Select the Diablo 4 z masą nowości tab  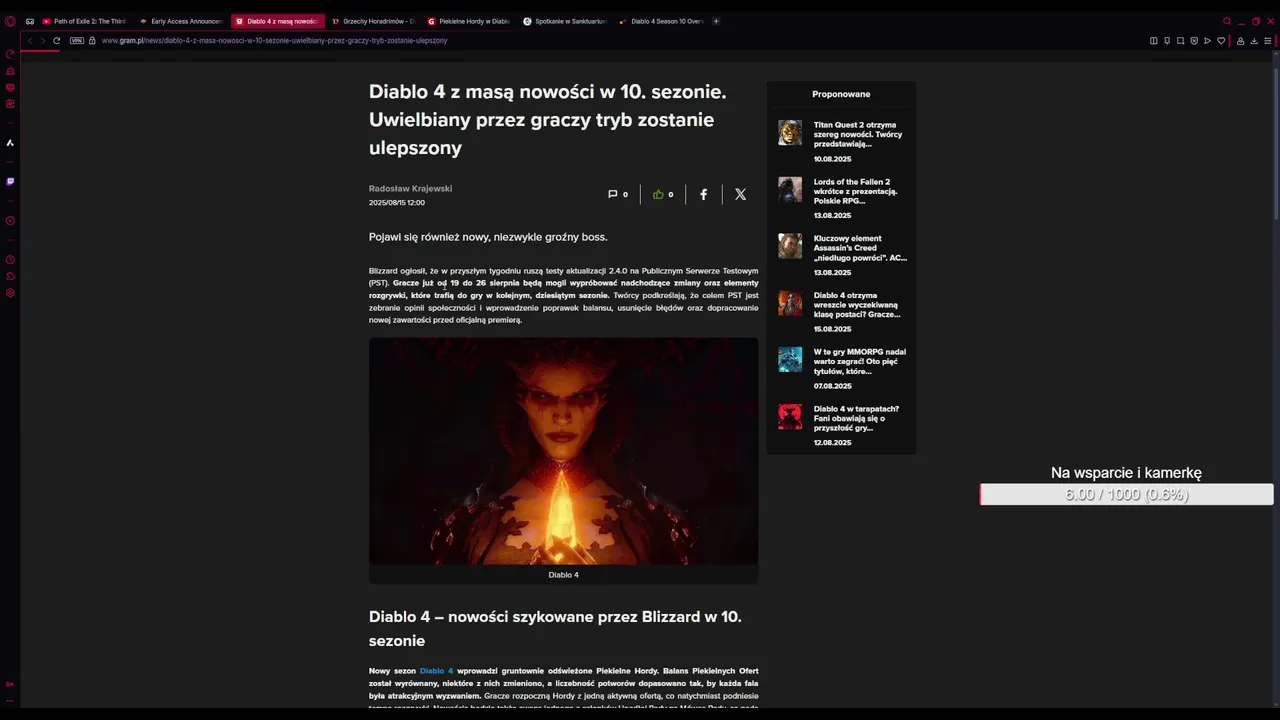click(x=277, y=21)
